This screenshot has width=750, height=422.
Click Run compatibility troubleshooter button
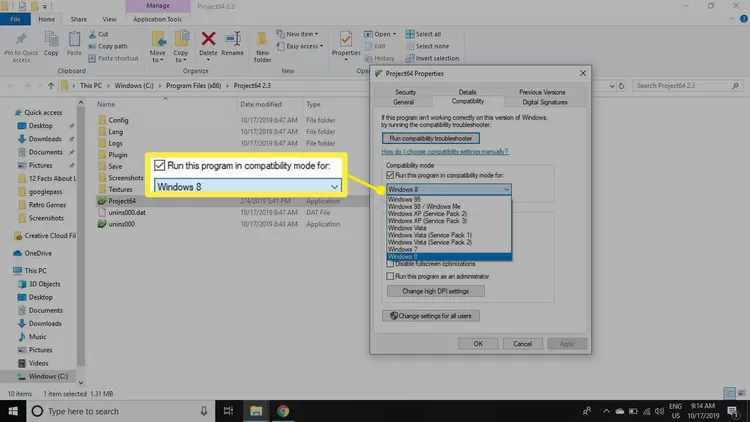(430, 138)
